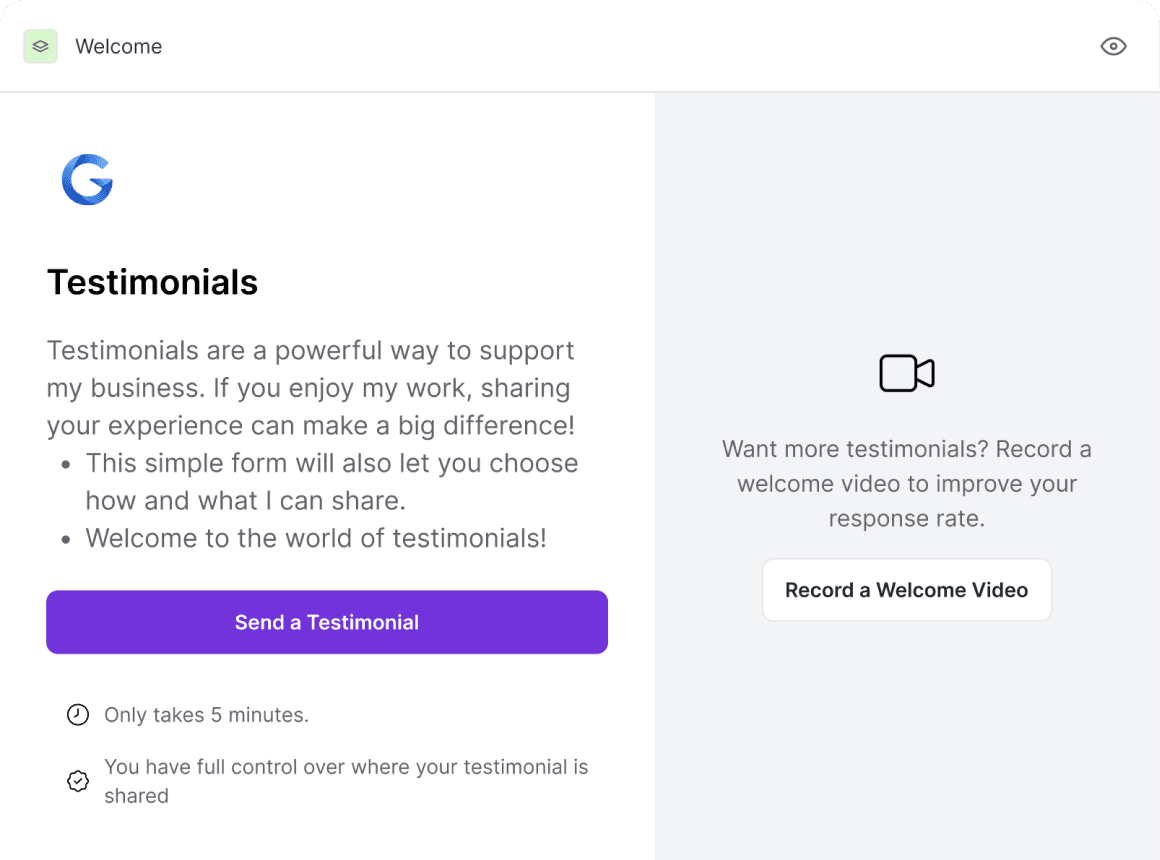
Task: Click the purple Send a Testimonial bar
Action: (x=327, y=622)
